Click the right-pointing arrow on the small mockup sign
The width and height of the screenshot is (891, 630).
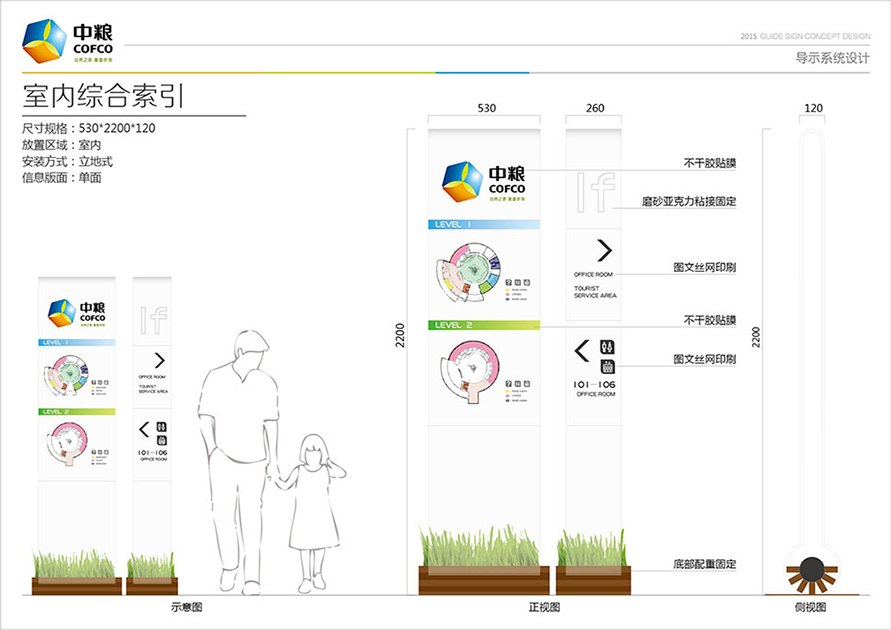tap(160, 360)
